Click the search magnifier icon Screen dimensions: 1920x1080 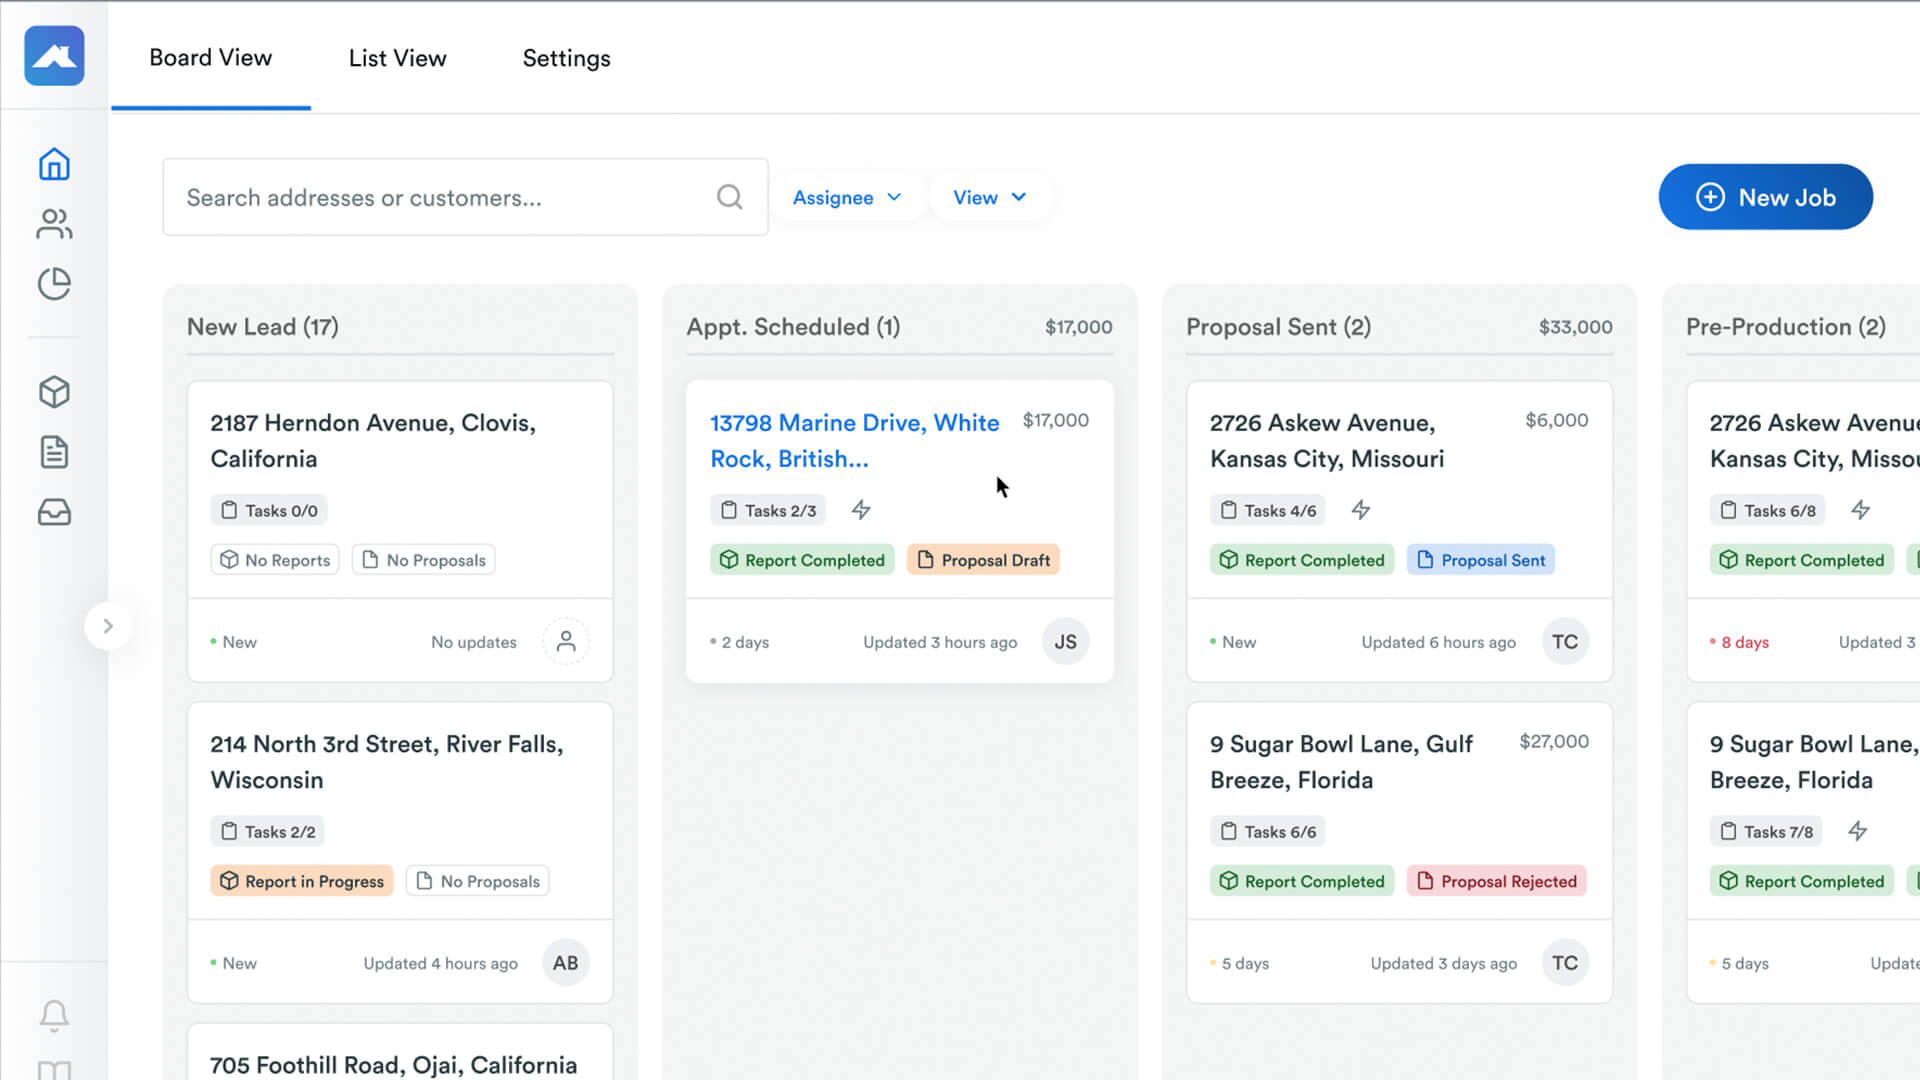pos(730,197)
